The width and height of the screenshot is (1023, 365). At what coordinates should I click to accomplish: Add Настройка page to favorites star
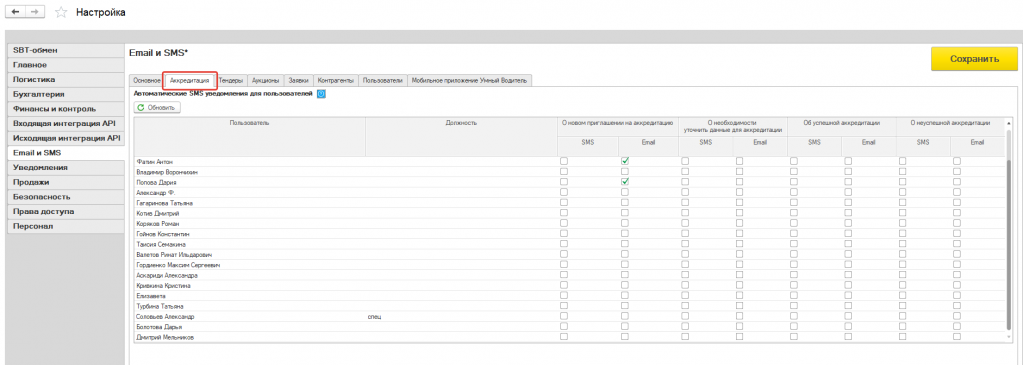61,12
